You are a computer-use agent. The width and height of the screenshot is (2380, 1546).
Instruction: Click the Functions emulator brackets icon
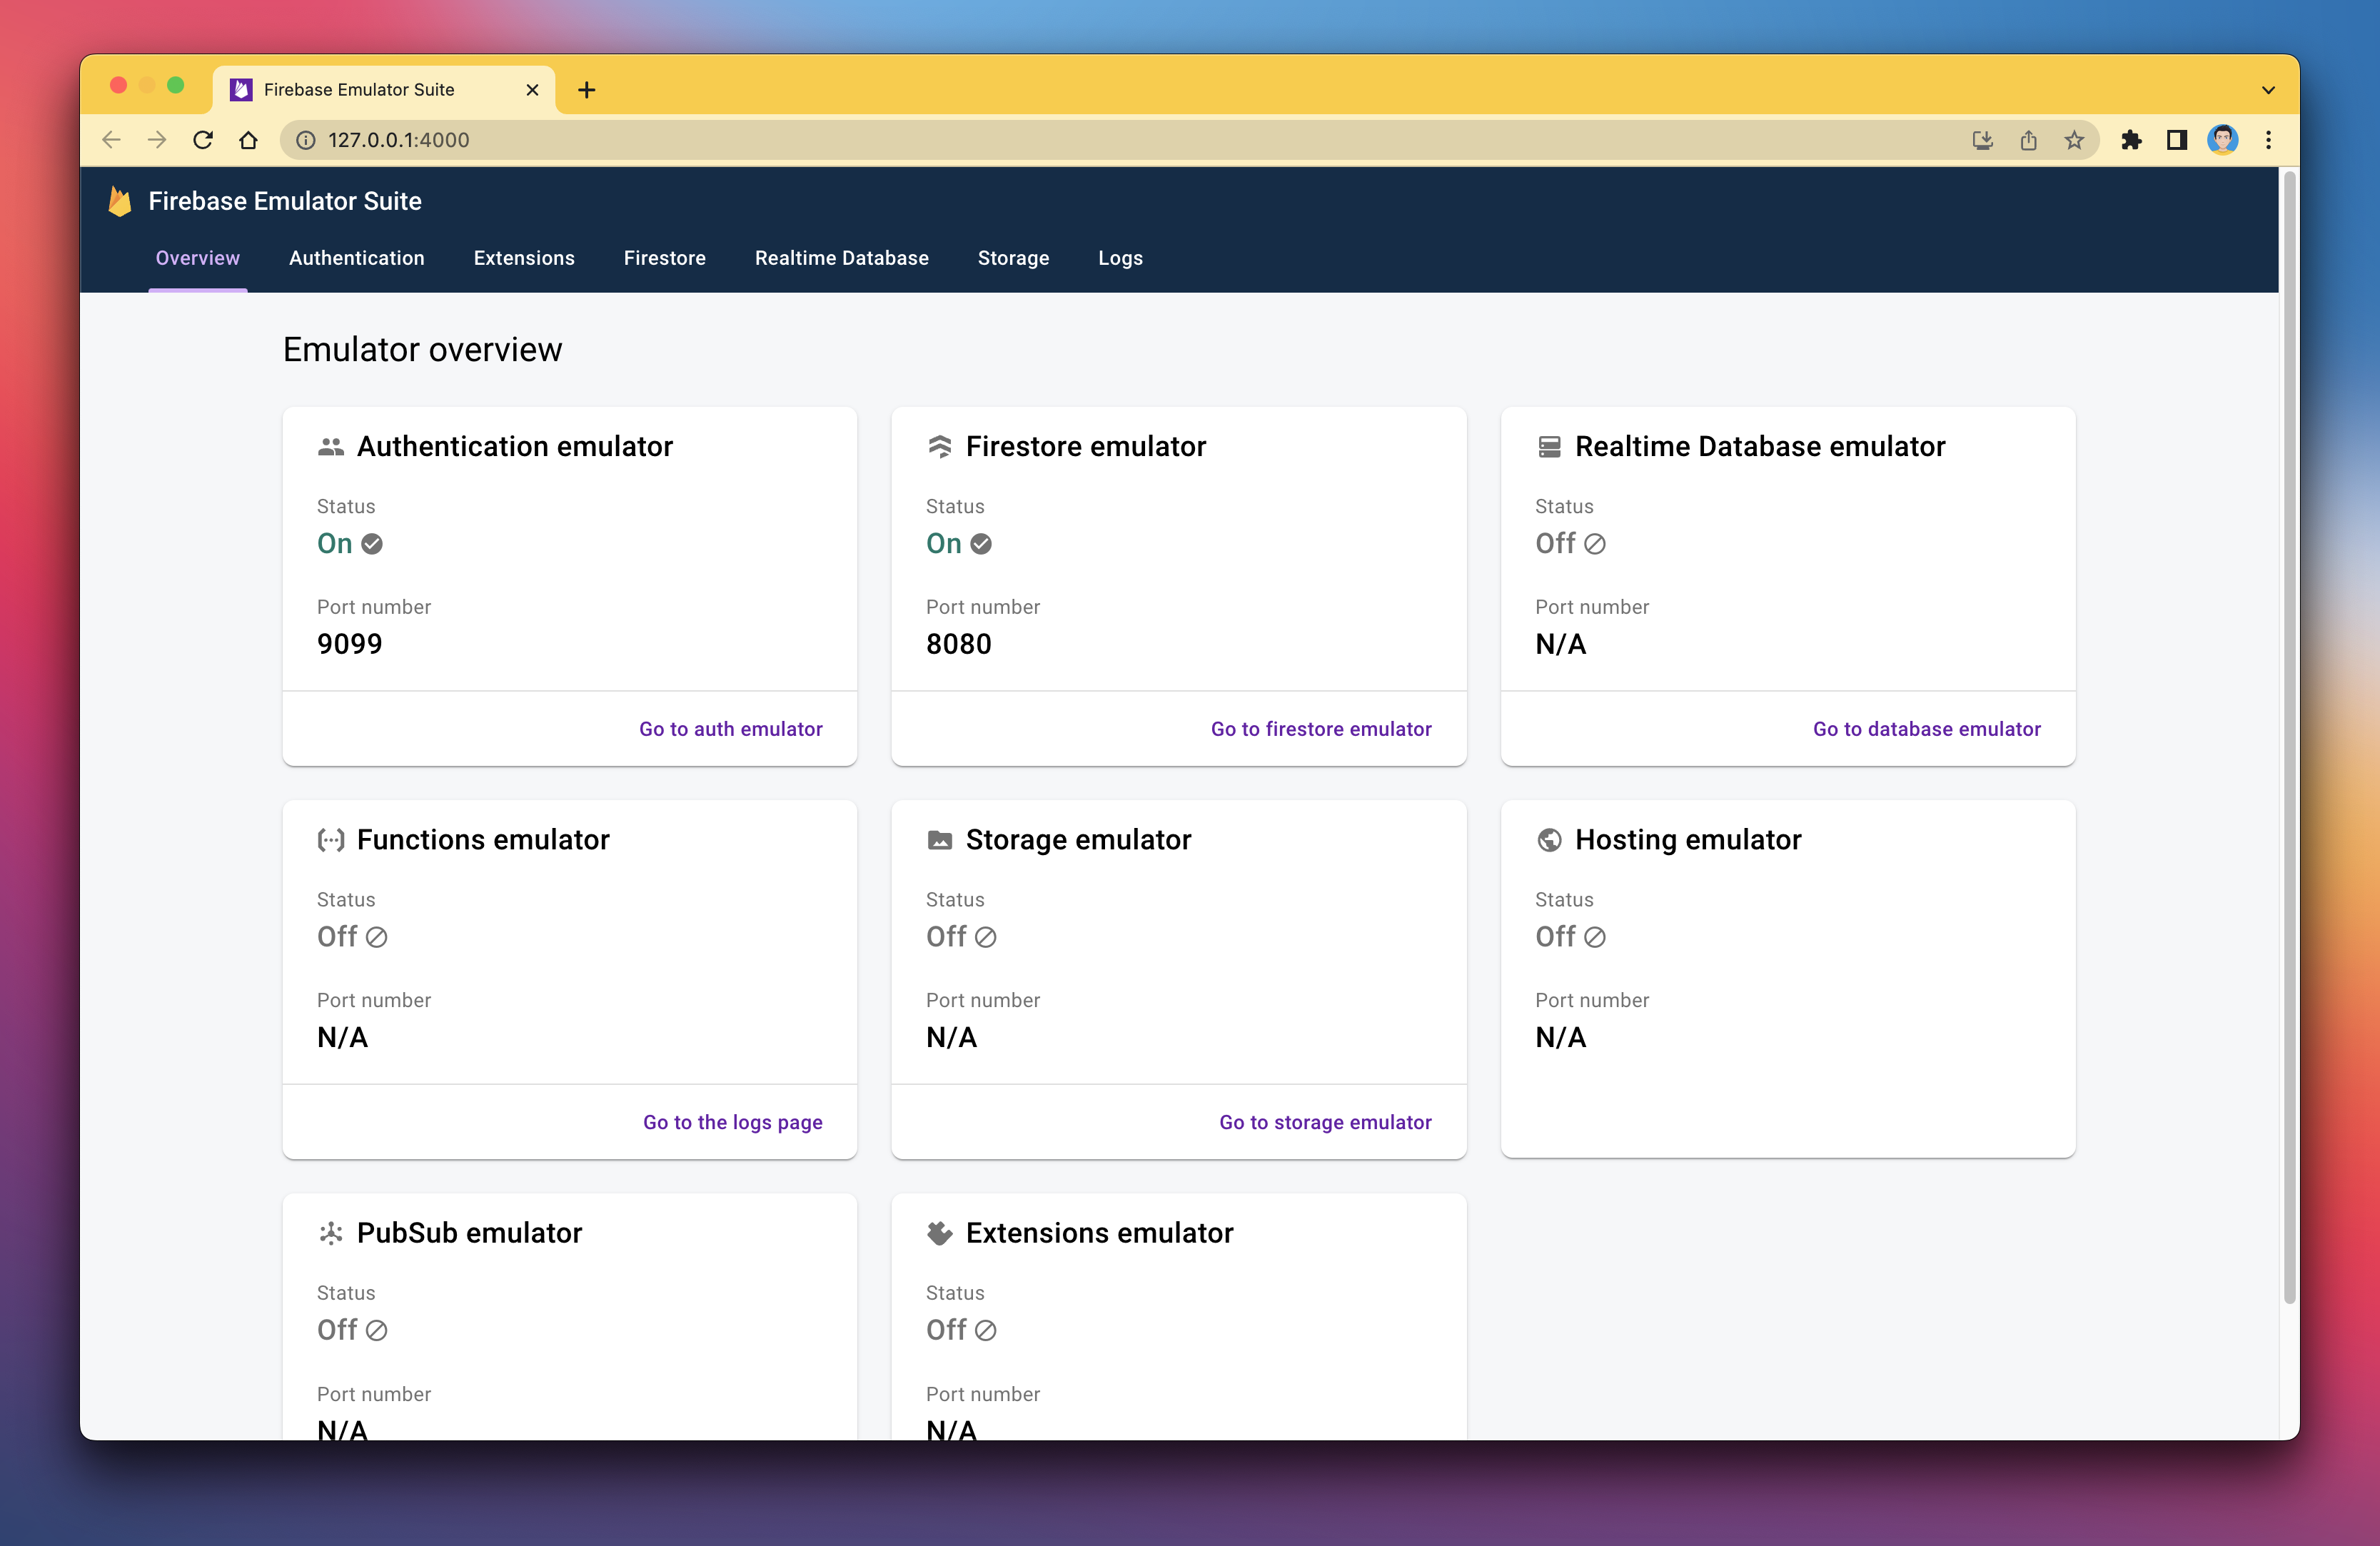click(x=331, y=840)
